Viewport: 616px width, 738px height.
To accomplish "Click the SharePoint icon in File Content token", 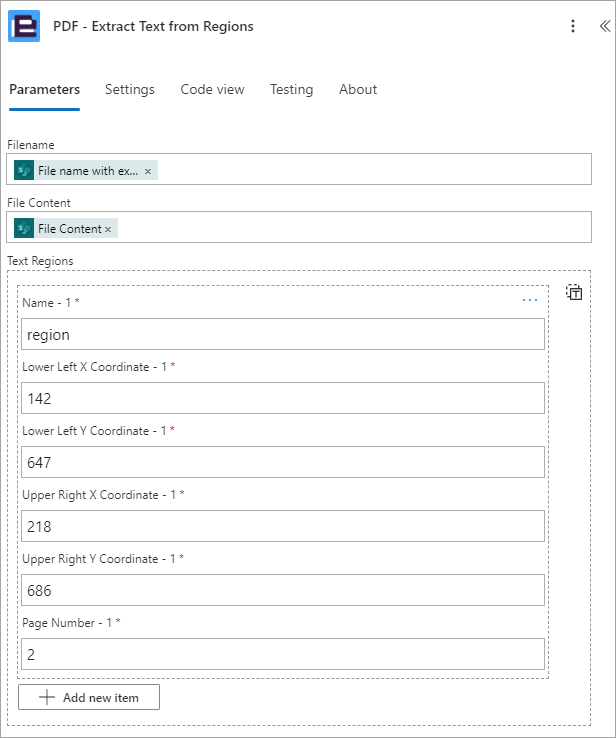I will pyautogui.click(x=24, y=228).
